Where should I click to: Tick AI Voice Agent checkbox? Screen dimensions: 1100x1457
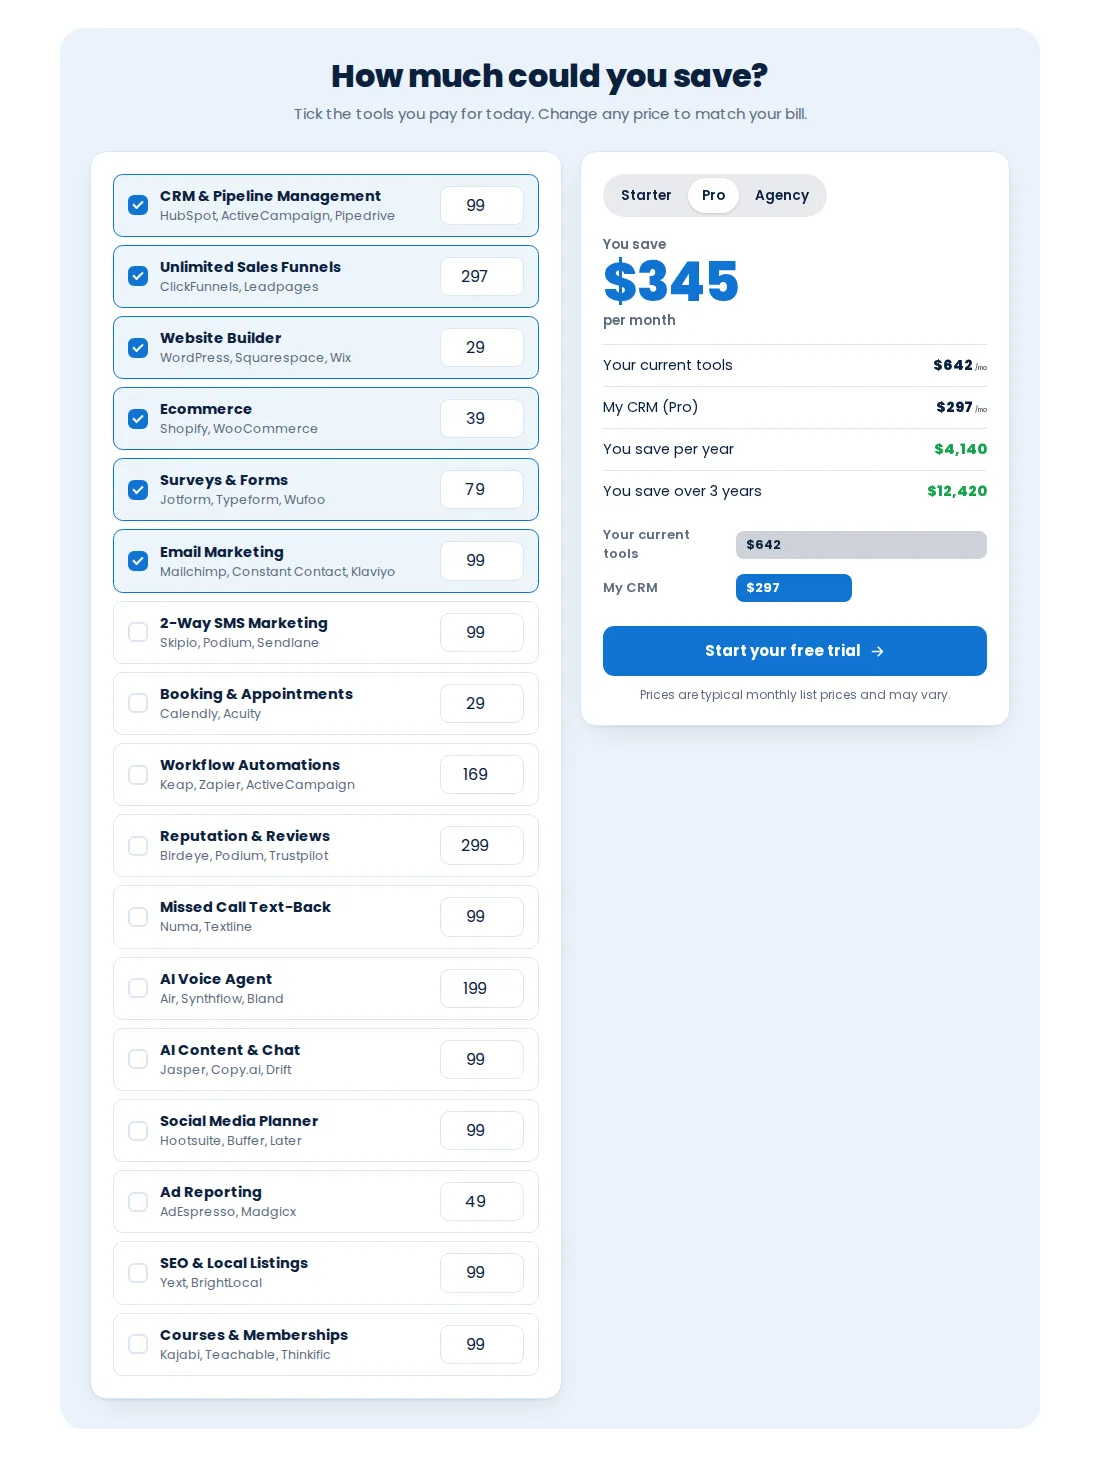pos(138,988)
